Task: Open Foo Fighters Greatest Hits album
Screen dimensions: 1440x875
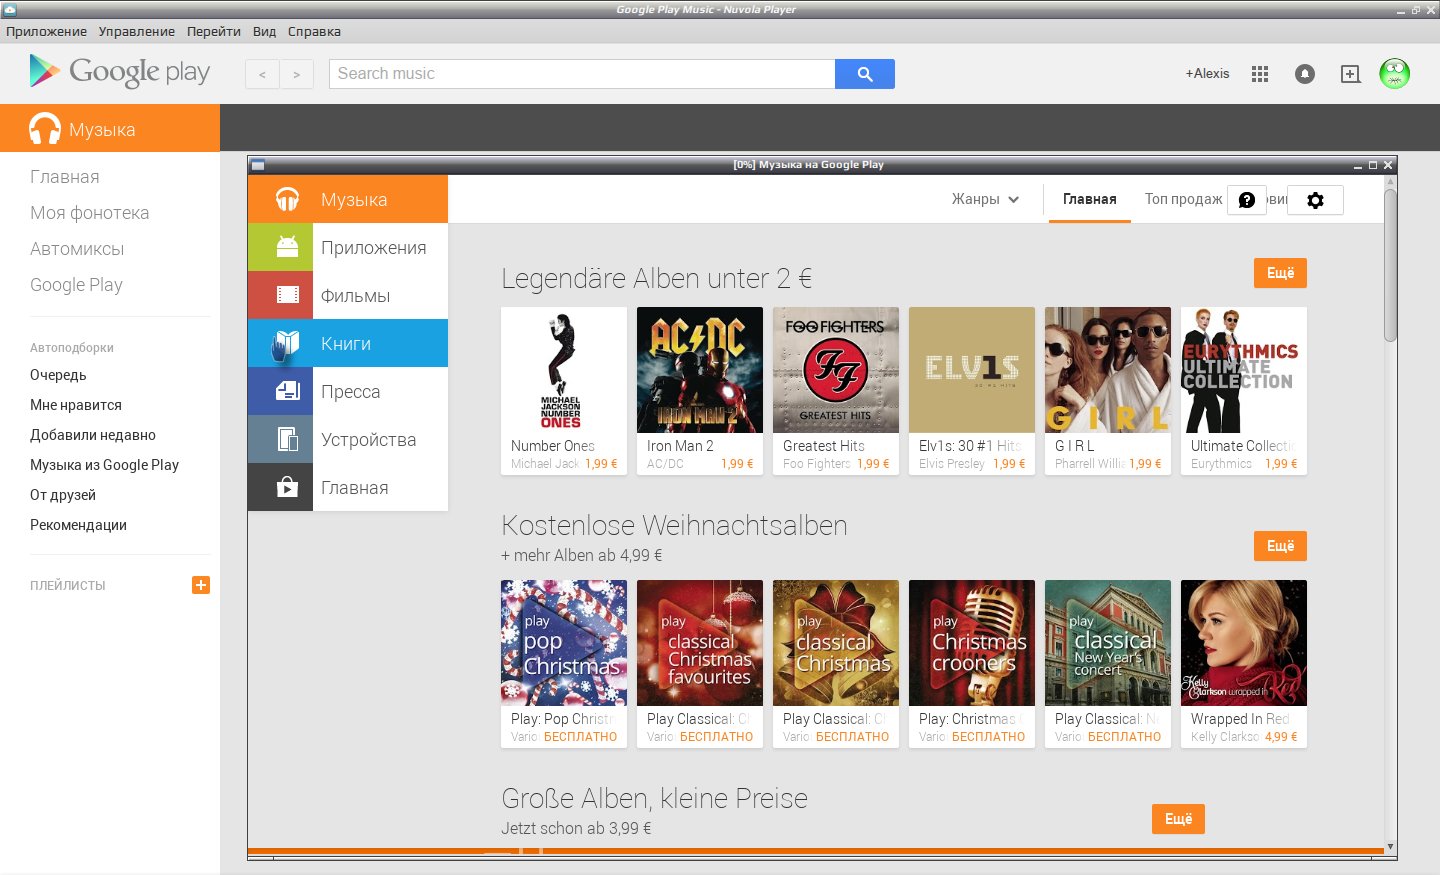Action: pos(836,391)
